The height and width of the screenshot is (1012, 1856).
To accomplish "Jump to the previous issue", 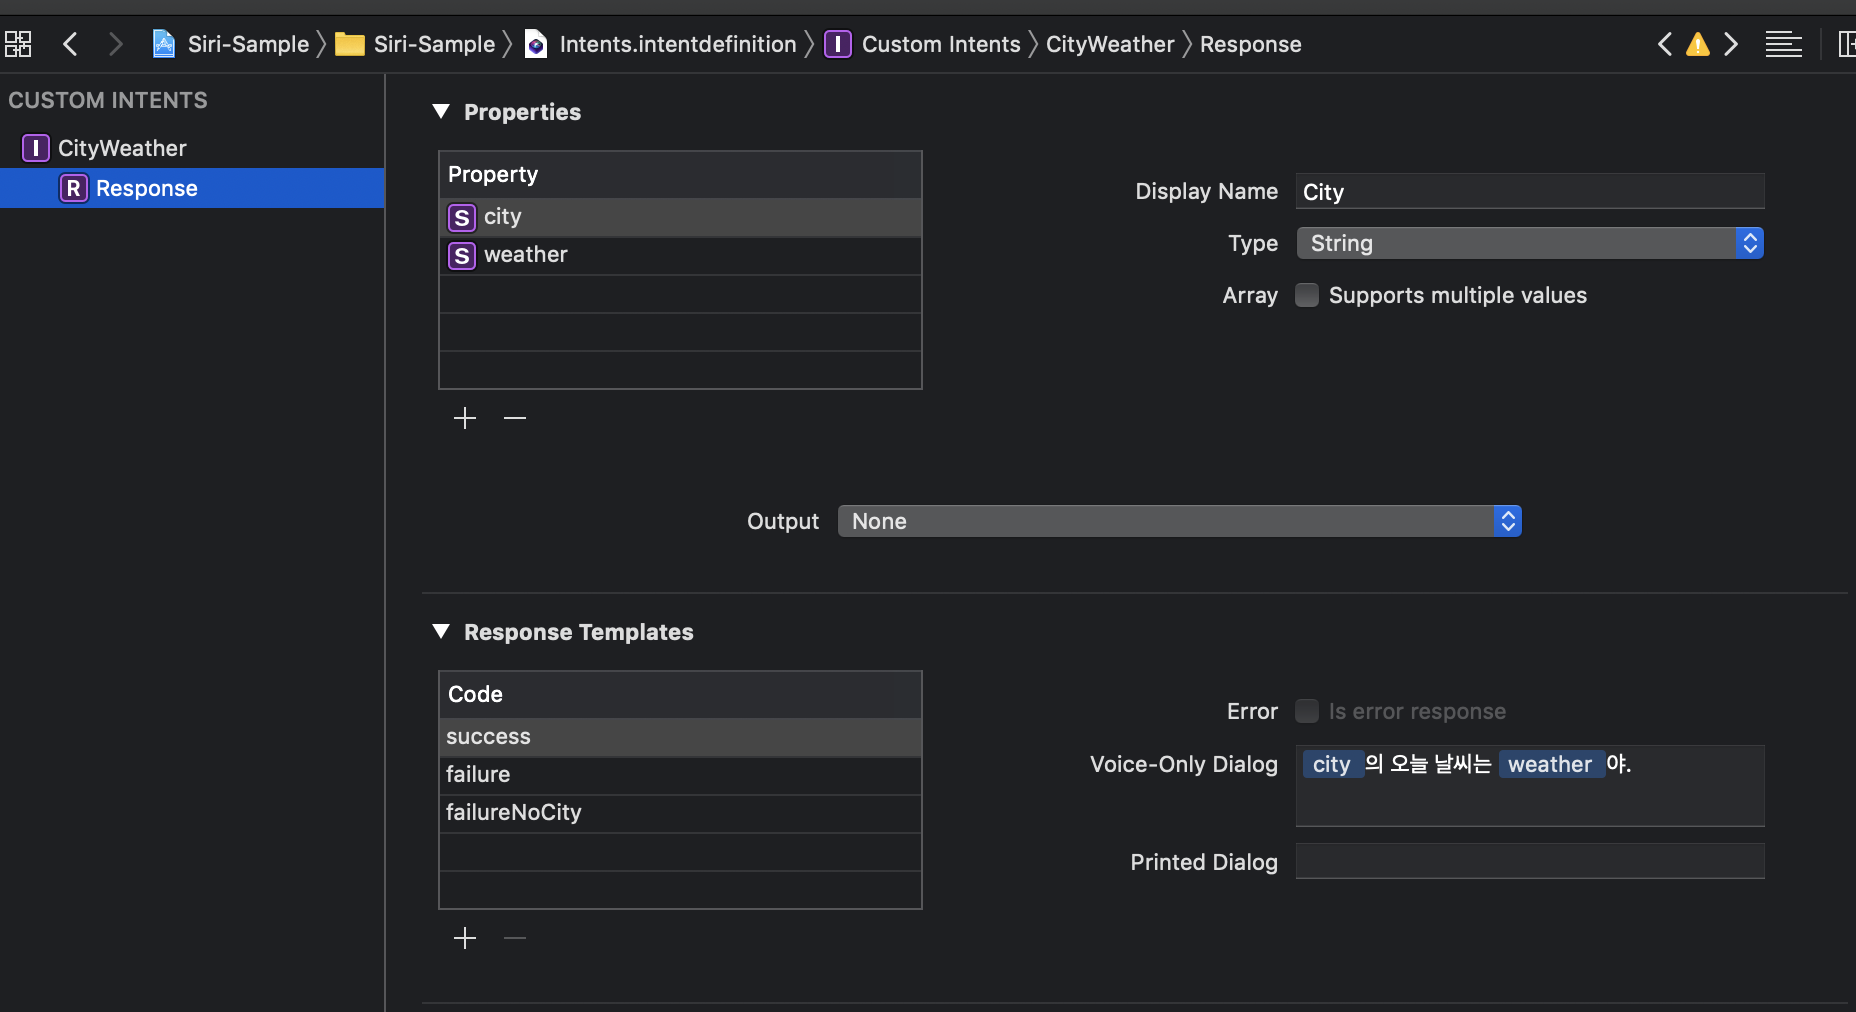I will [x=1664, y=44].
